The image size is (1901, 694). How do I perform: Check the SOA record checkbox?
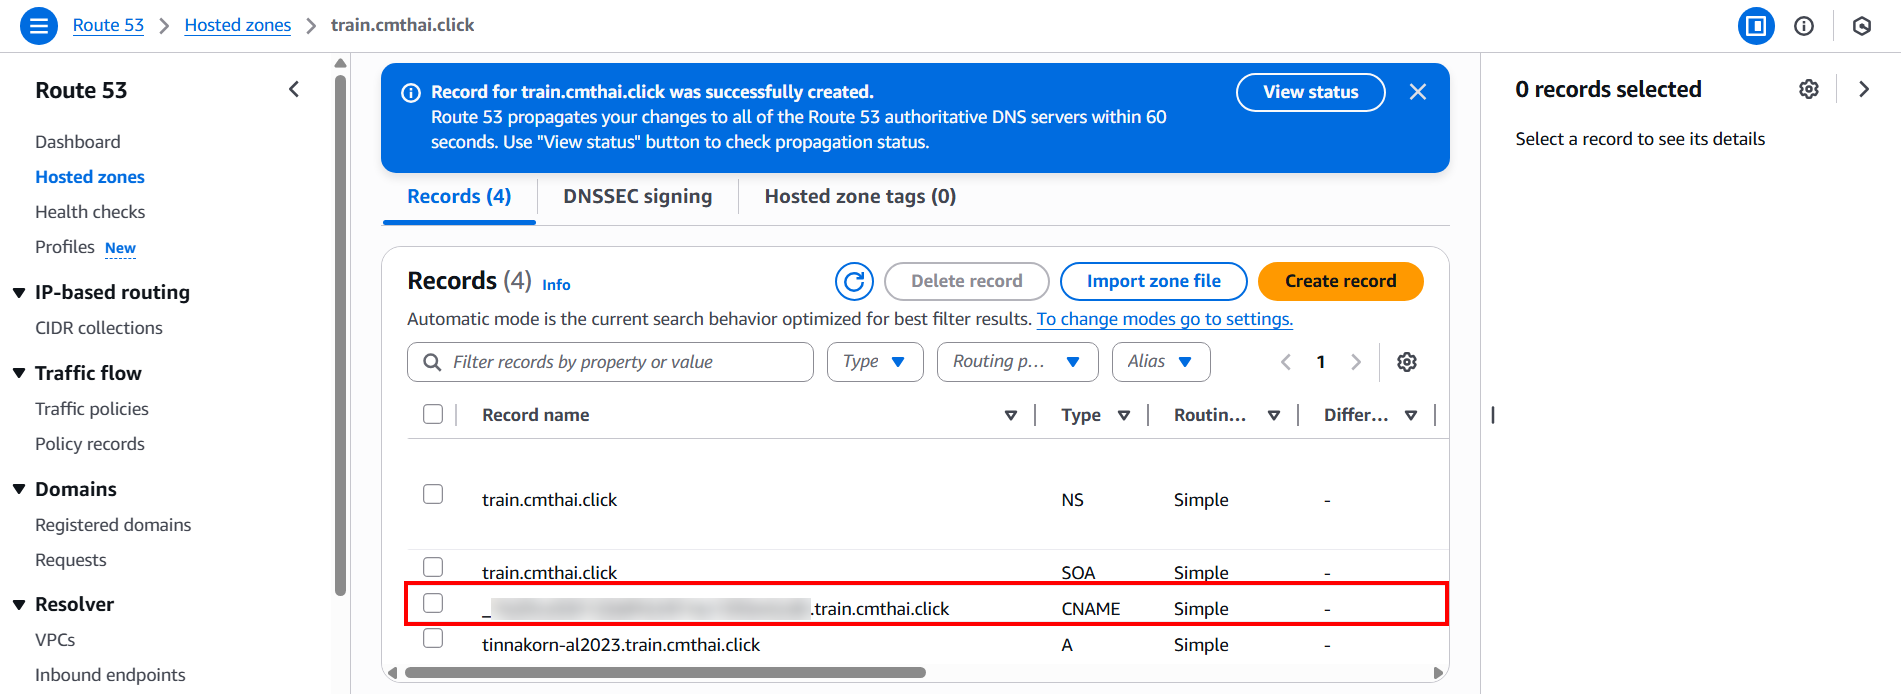click(x=433, y=567)
